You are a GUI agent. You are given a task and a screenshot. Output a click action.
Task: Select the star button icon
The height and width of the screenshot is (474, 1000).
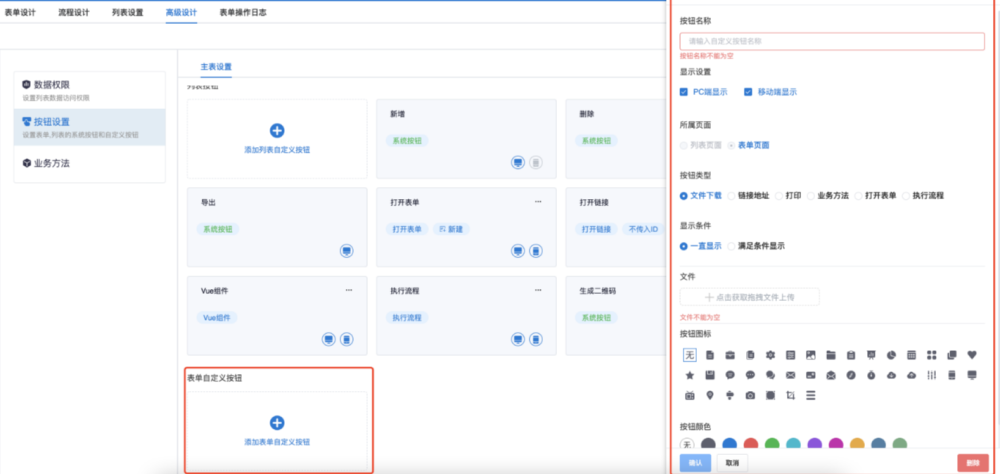[x=690, y=375]
